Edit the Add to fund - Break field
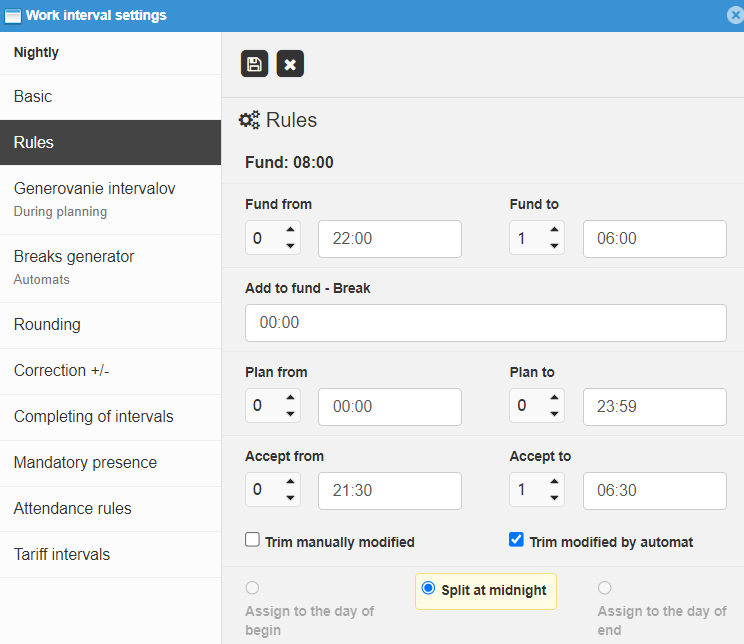Viewport: 744px width, 644px height. [x=485, y=323]
